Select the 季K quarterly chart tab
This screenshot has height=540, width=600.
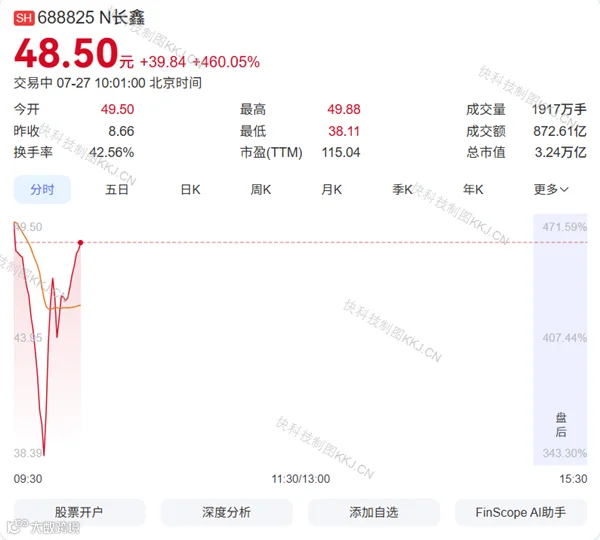pos(402,189)
